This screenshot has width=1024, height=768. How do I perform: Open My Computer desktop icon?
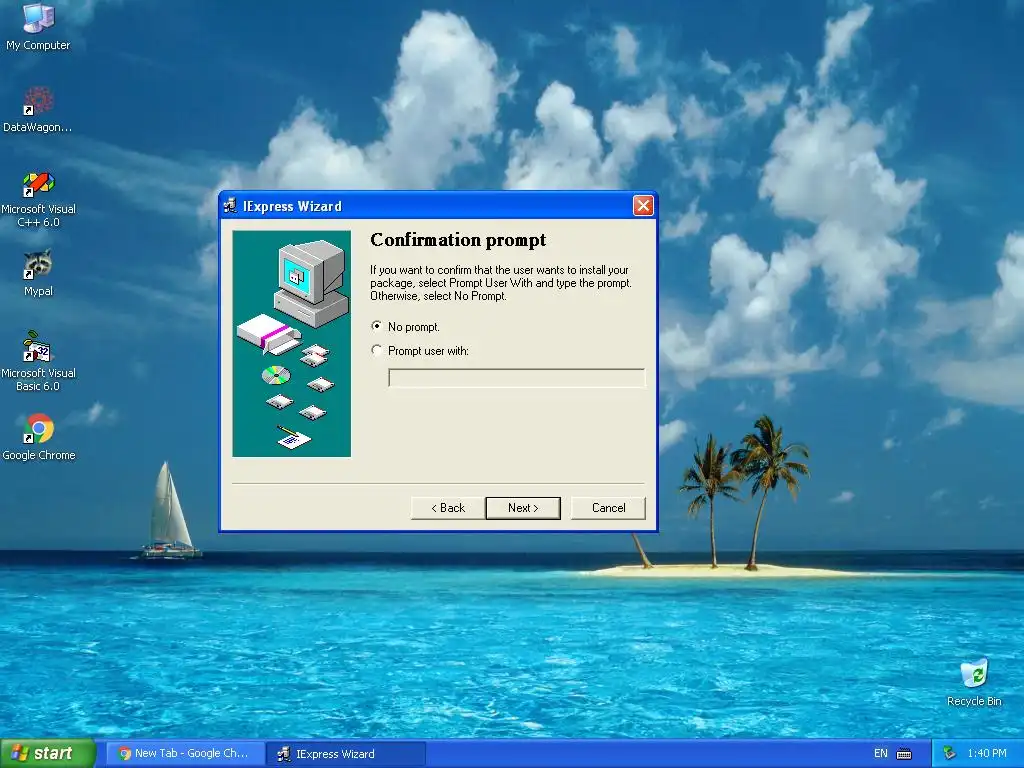[38, 27]
